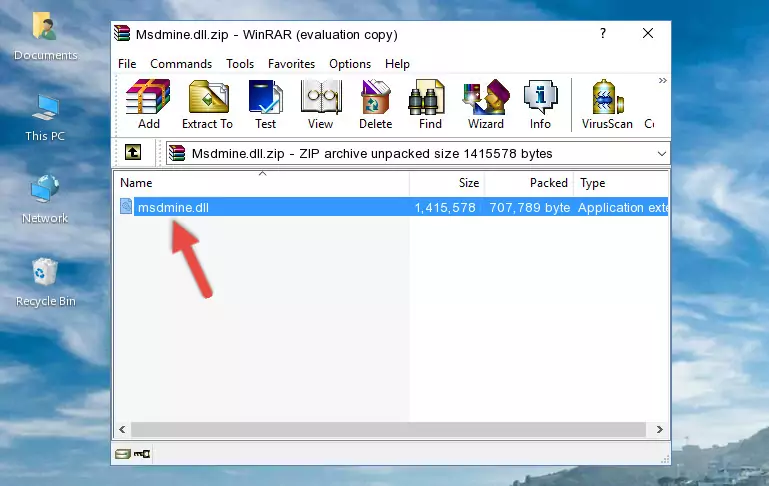Viewport: 769px width, 486px height.
Task: Show hidden toolbar buttons chevron
Action: (663, 80)
